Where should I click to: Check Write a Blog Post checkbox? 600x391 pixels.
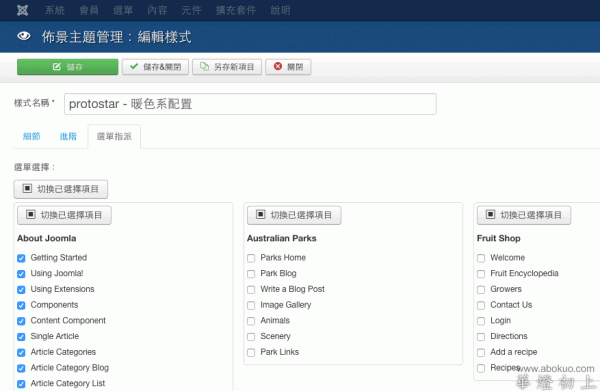(x=251, y=290)
